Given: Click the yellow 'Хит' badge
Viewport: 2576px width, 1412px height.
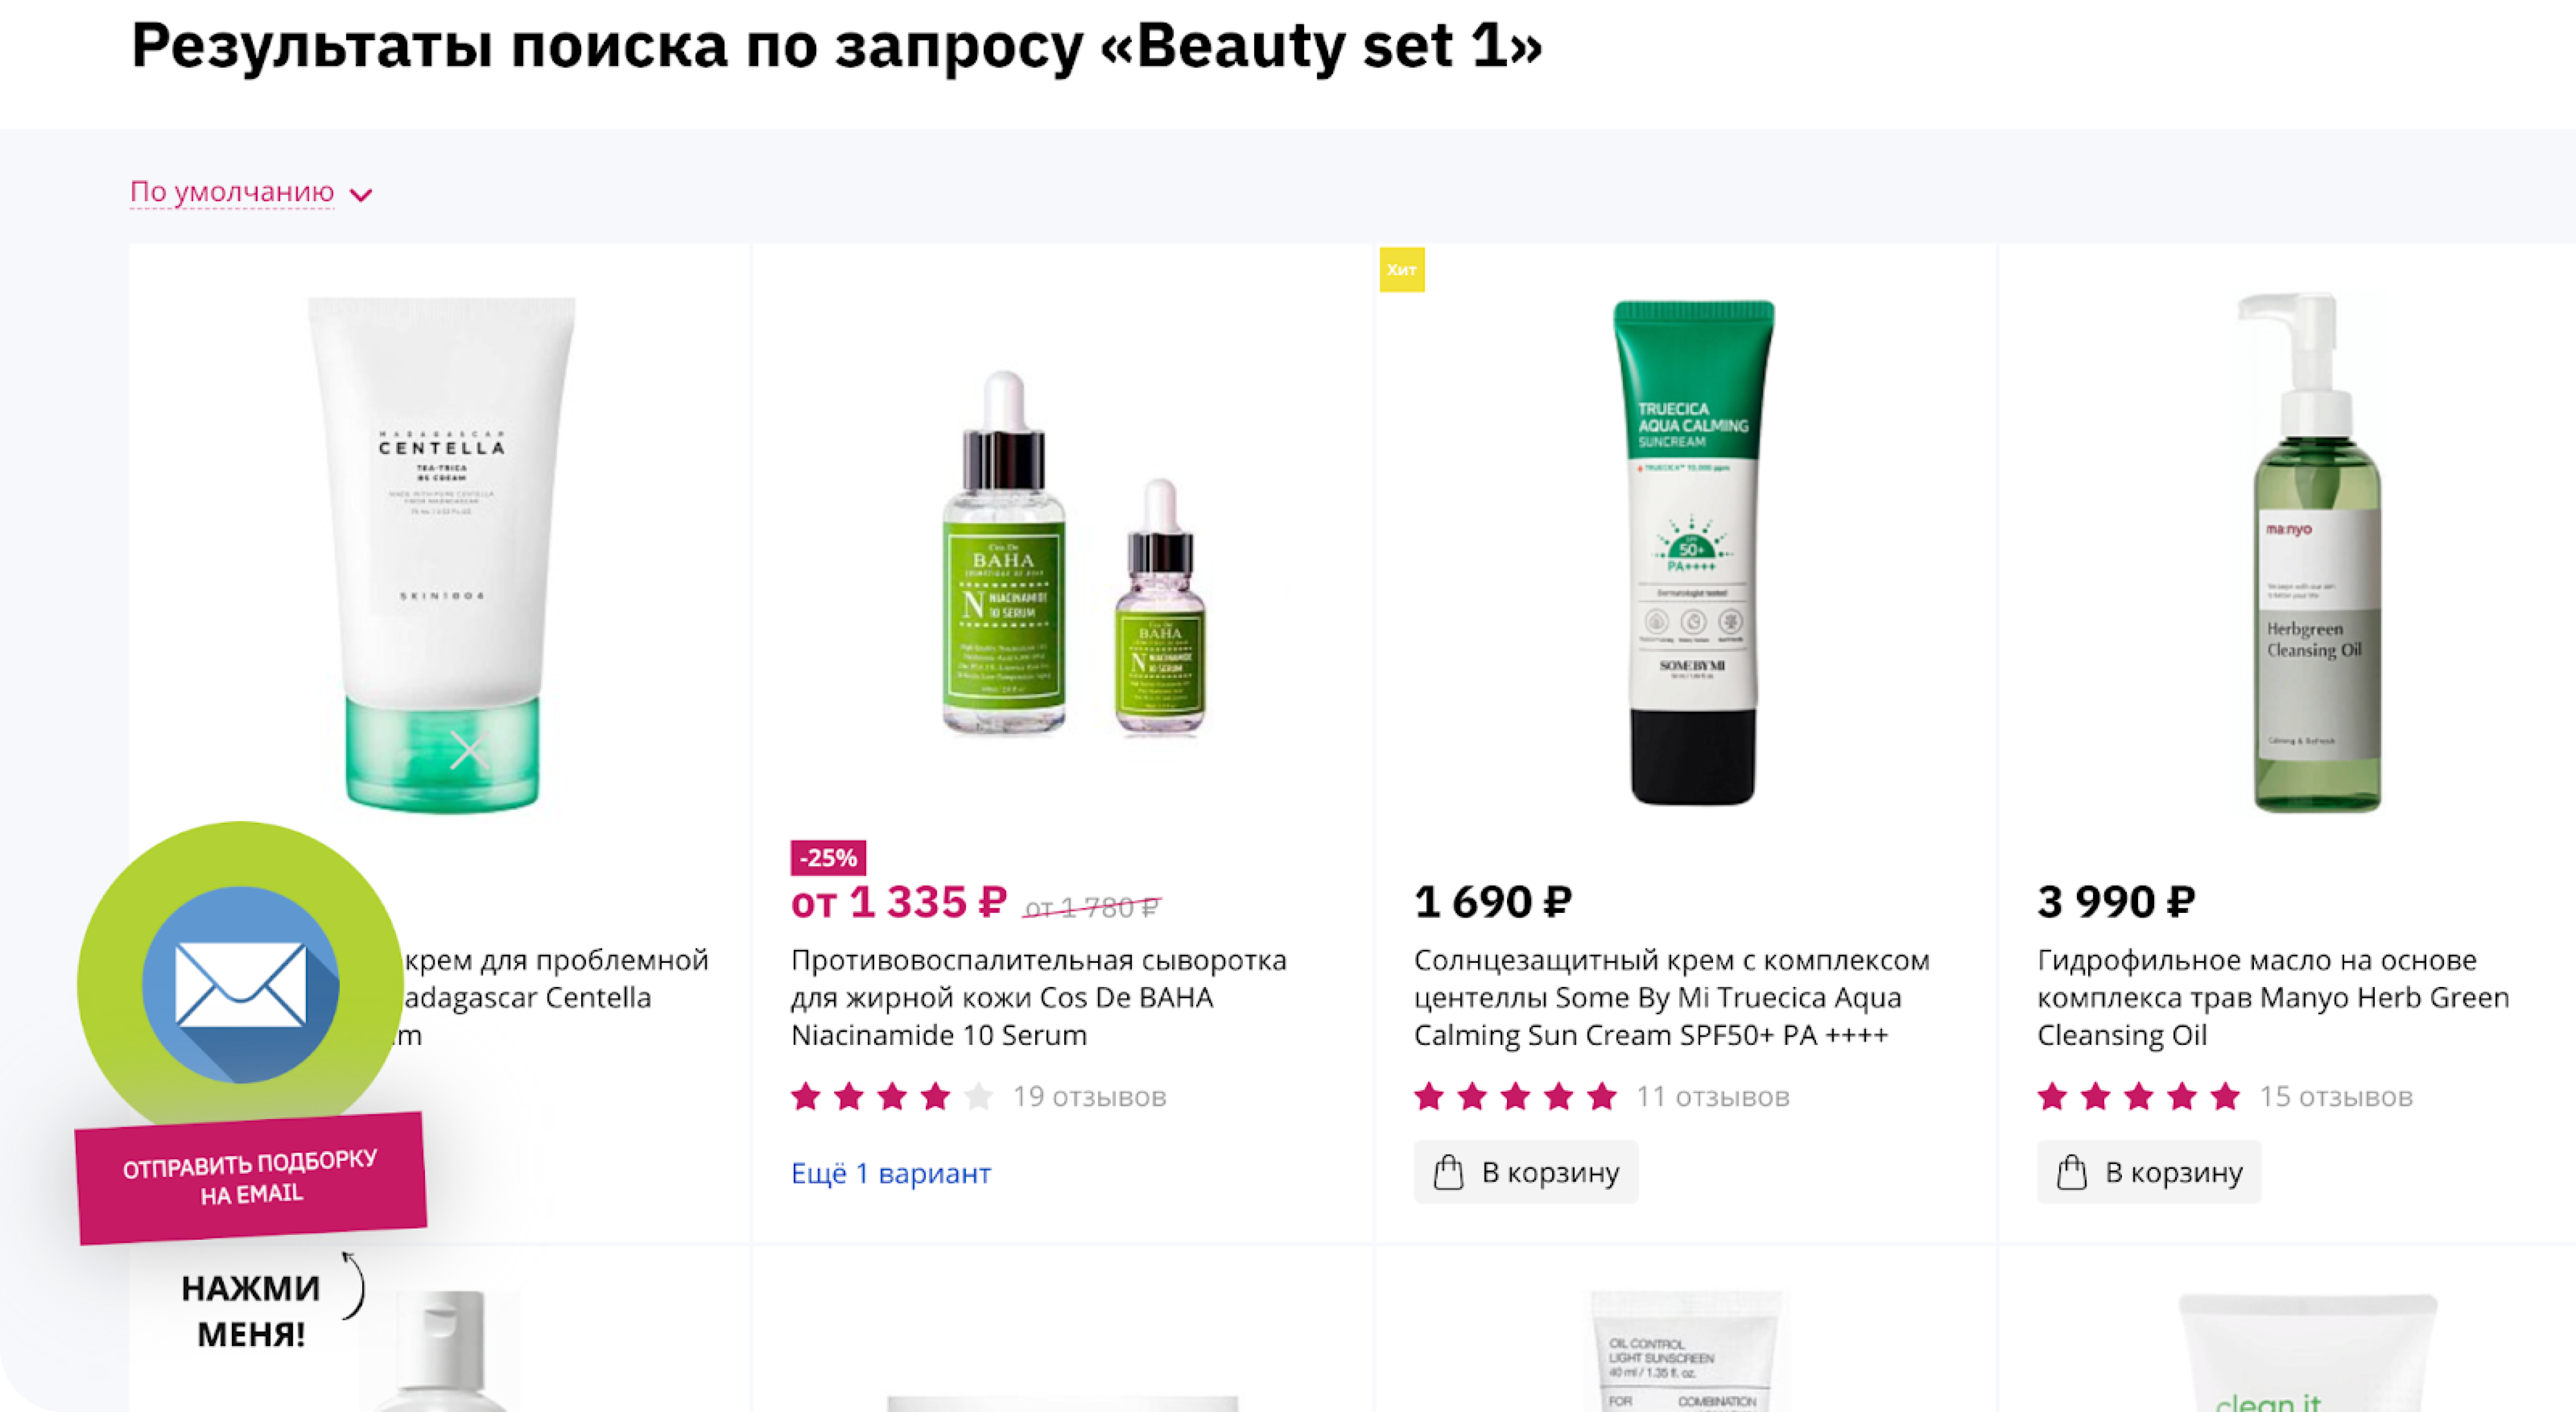Looking at the screenshot, I should tap(1402, 270).
